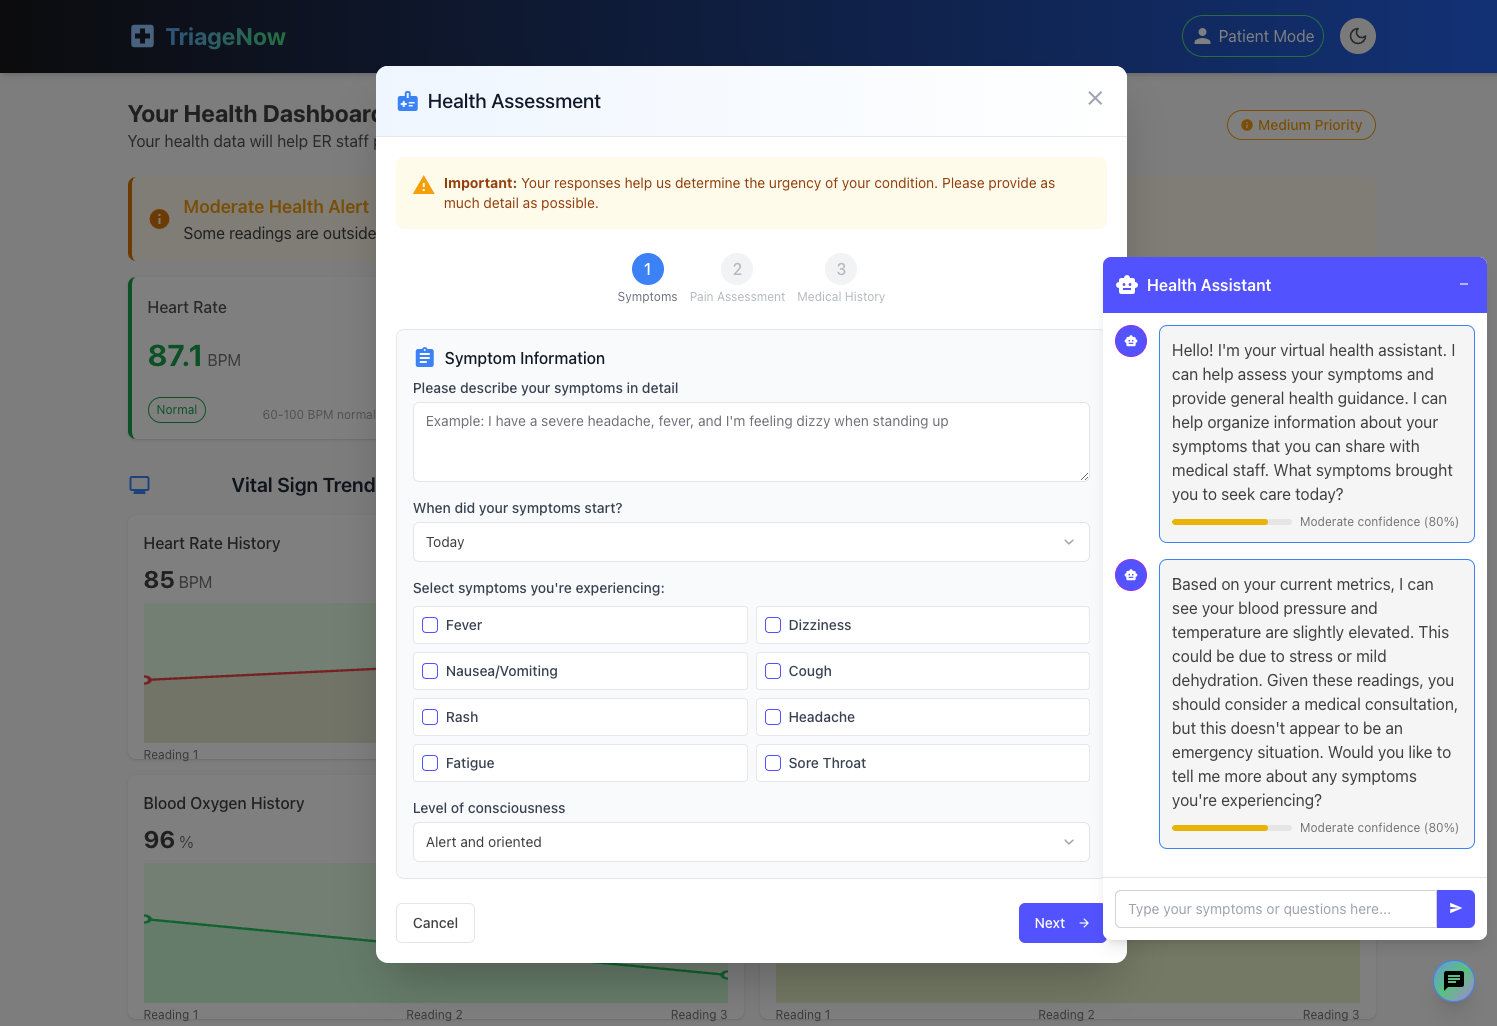The height and width of the screenshot is (1026, 1497).
Task: Check the Fever symptom checkbox
Action: (430, 625)
